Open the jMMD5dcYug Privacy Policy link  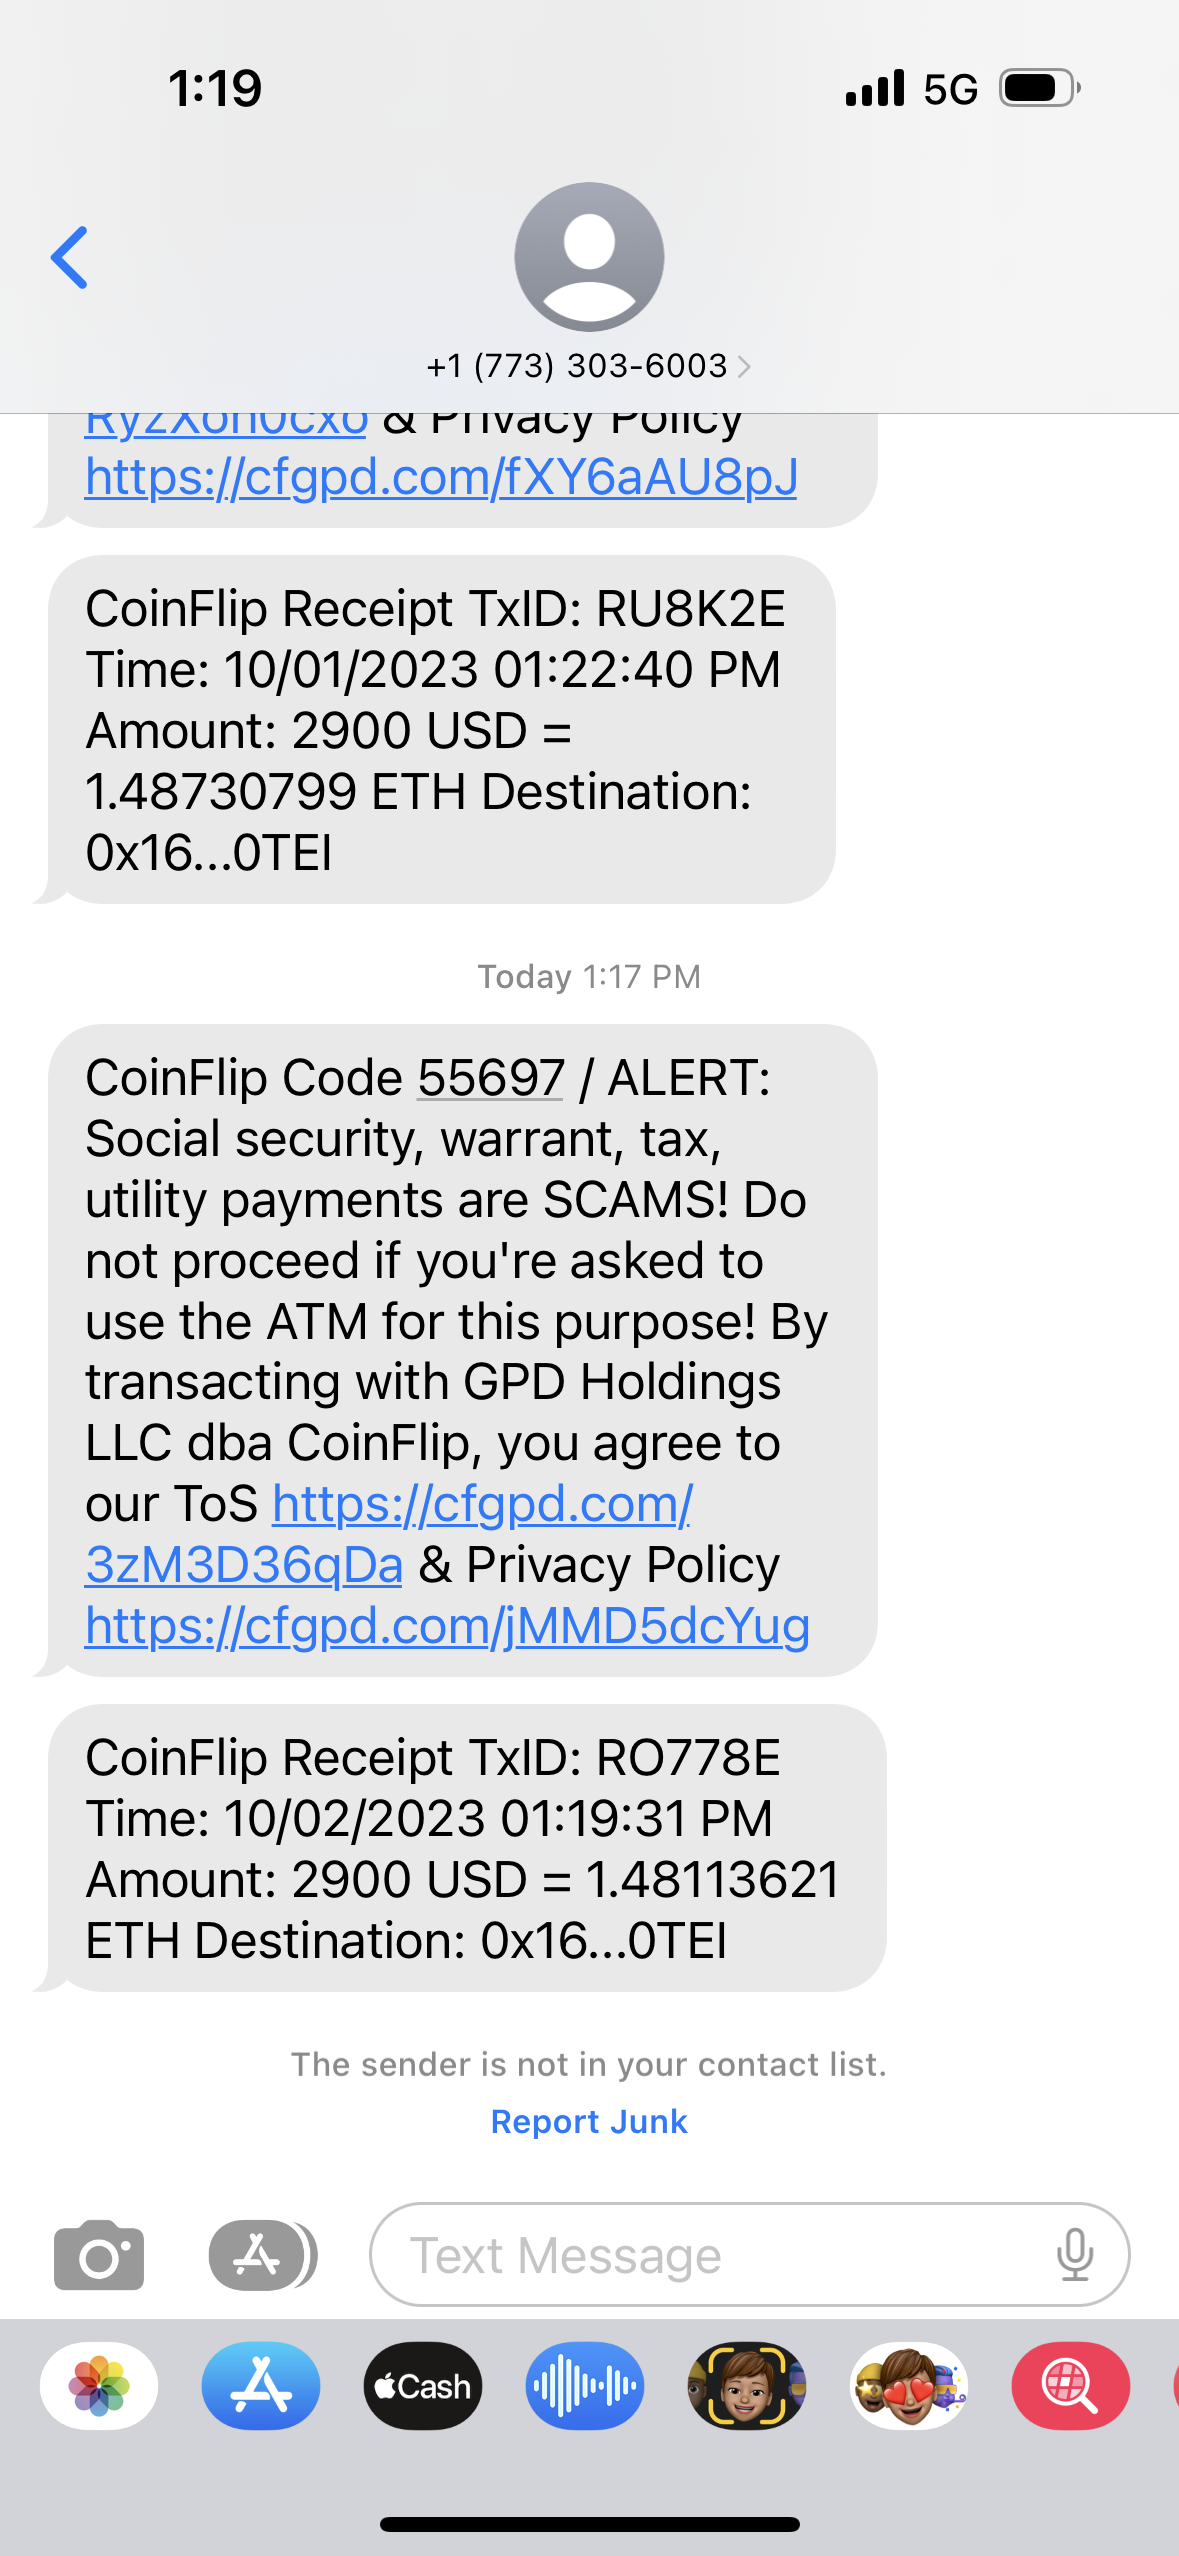point(447,1625)
